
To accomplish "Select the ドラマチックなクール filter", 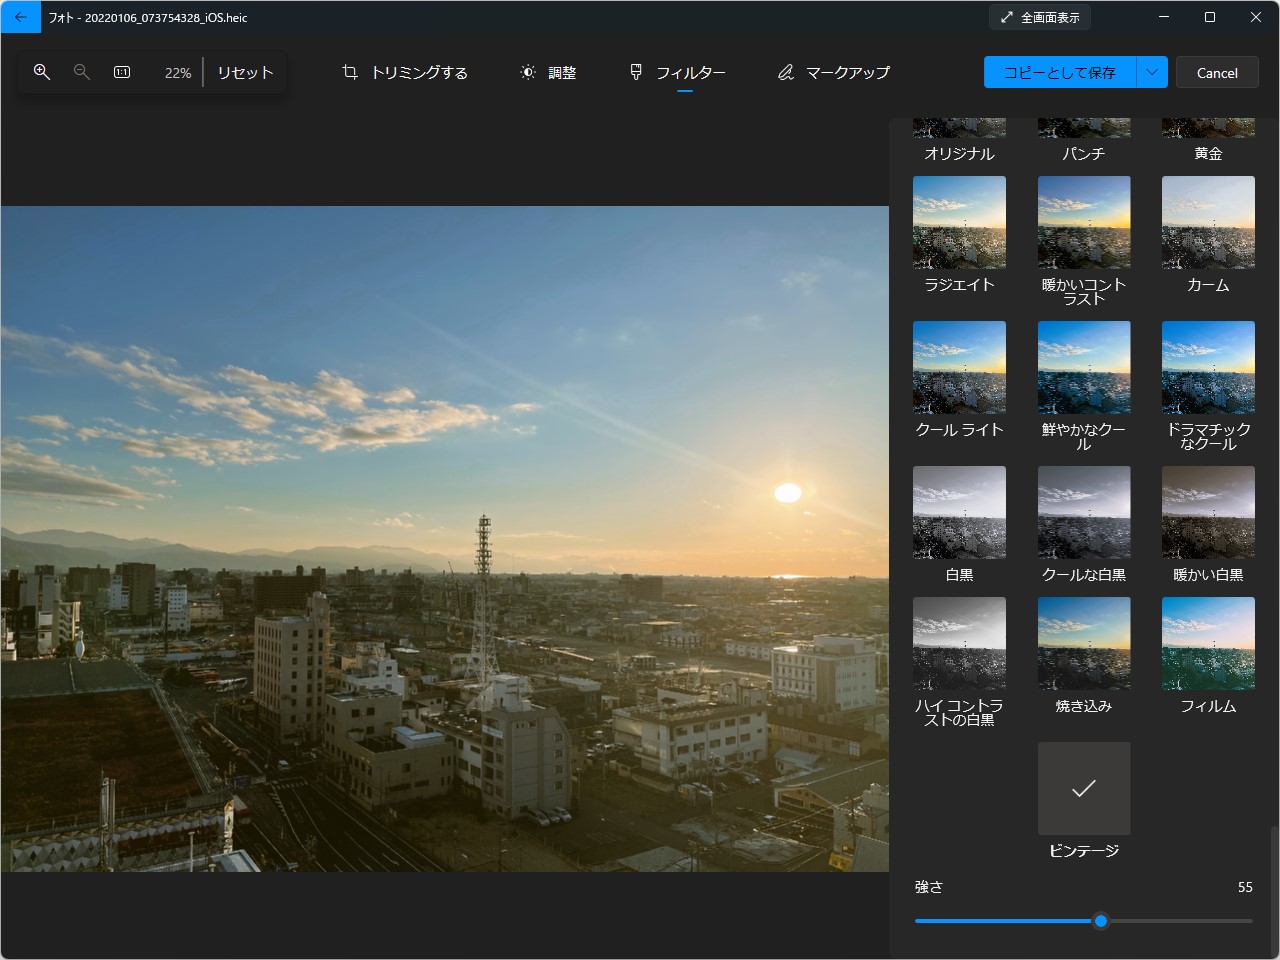I will (1208, 367).
